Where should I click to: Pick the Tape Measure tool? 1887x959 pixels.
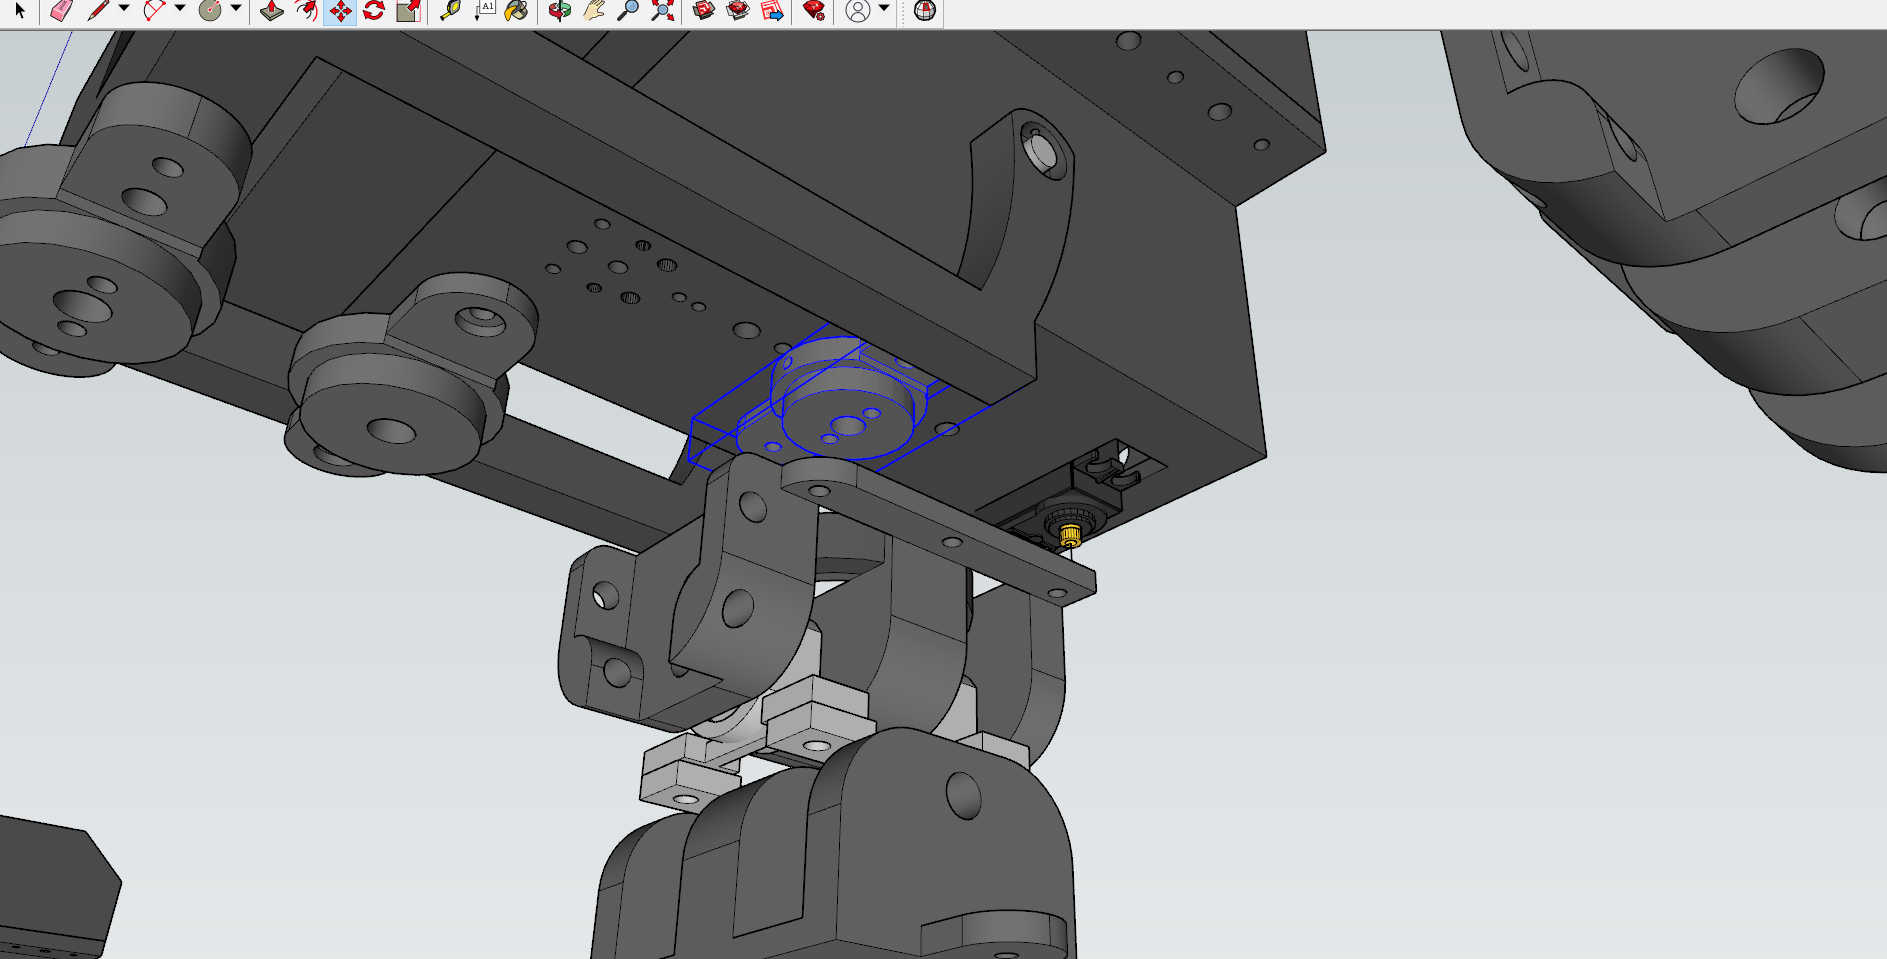pyautogui.click(x=450, y=11)
